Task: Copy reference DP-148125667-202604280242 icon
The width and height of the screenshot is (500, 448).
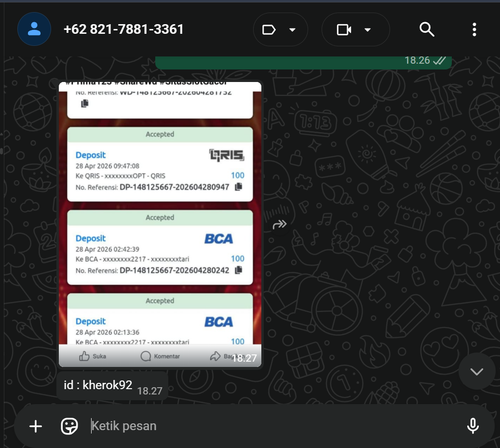Action: click(x=238, y=270)
